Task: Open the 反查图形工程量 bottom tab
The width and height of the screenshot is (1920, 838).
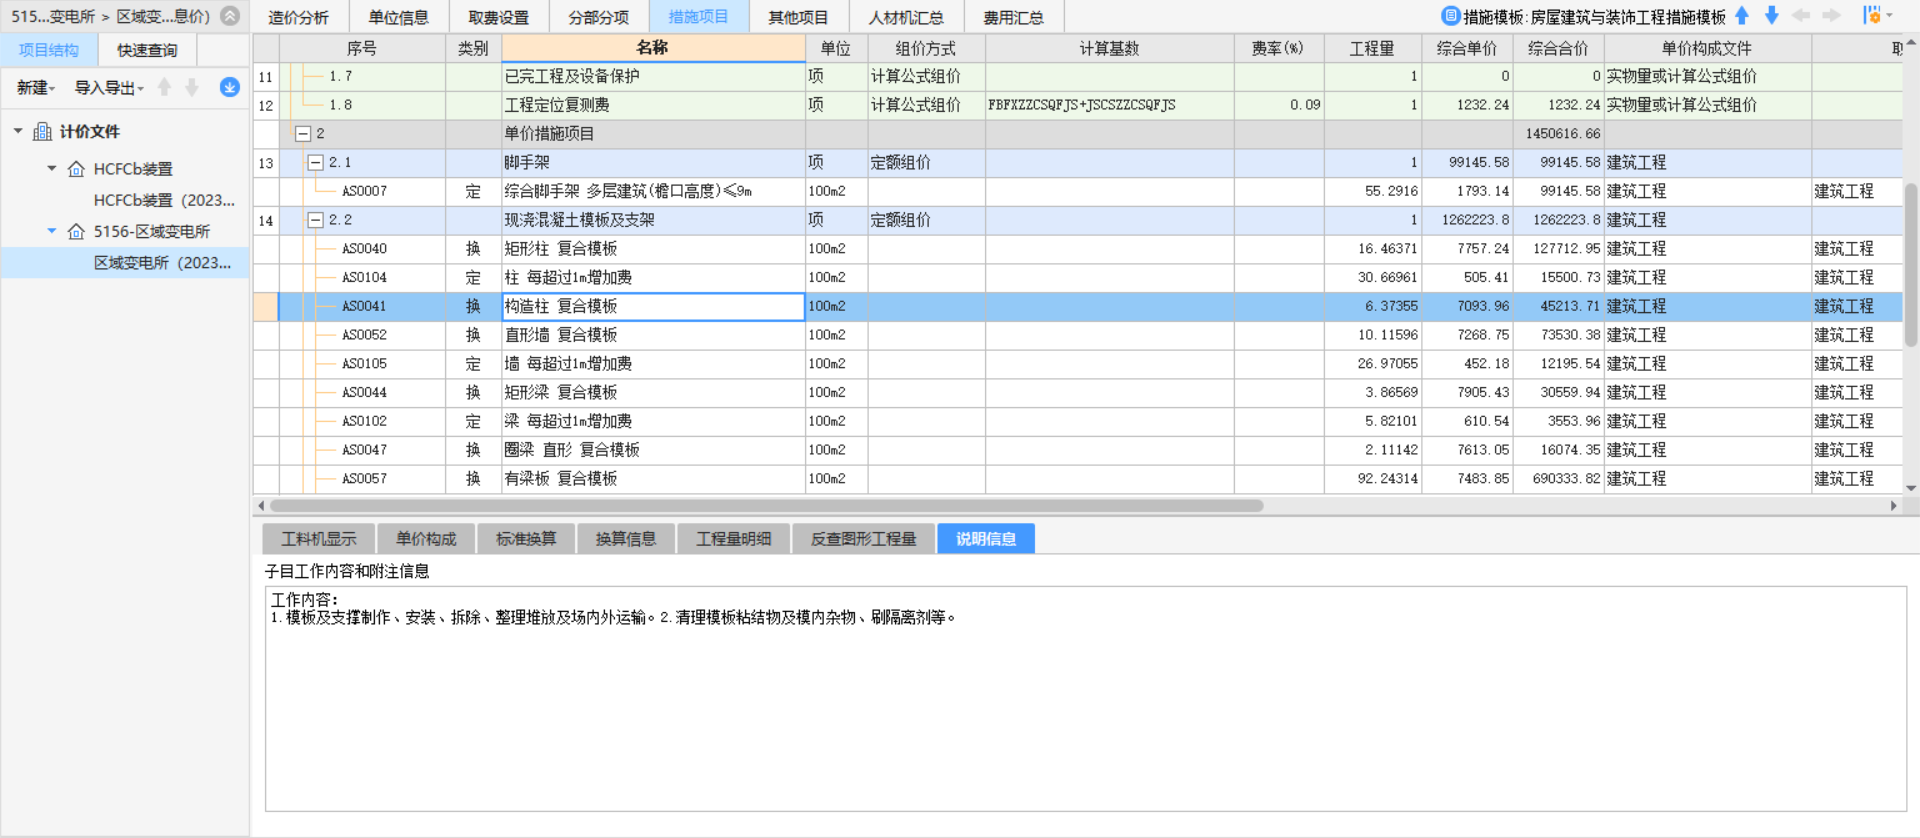Action: coord(863,539)
